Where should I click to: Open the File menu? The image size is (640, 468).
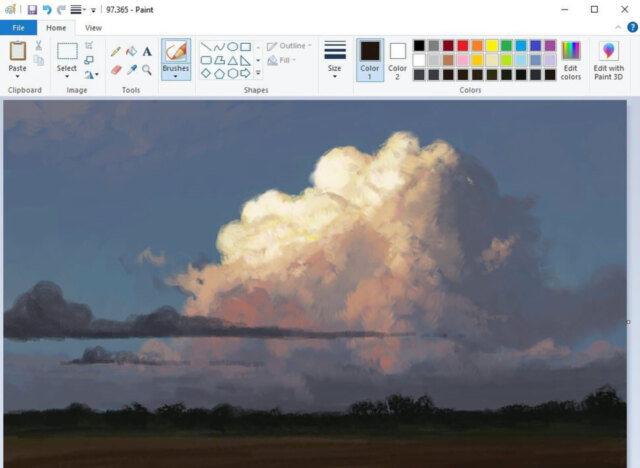point(18,28)
